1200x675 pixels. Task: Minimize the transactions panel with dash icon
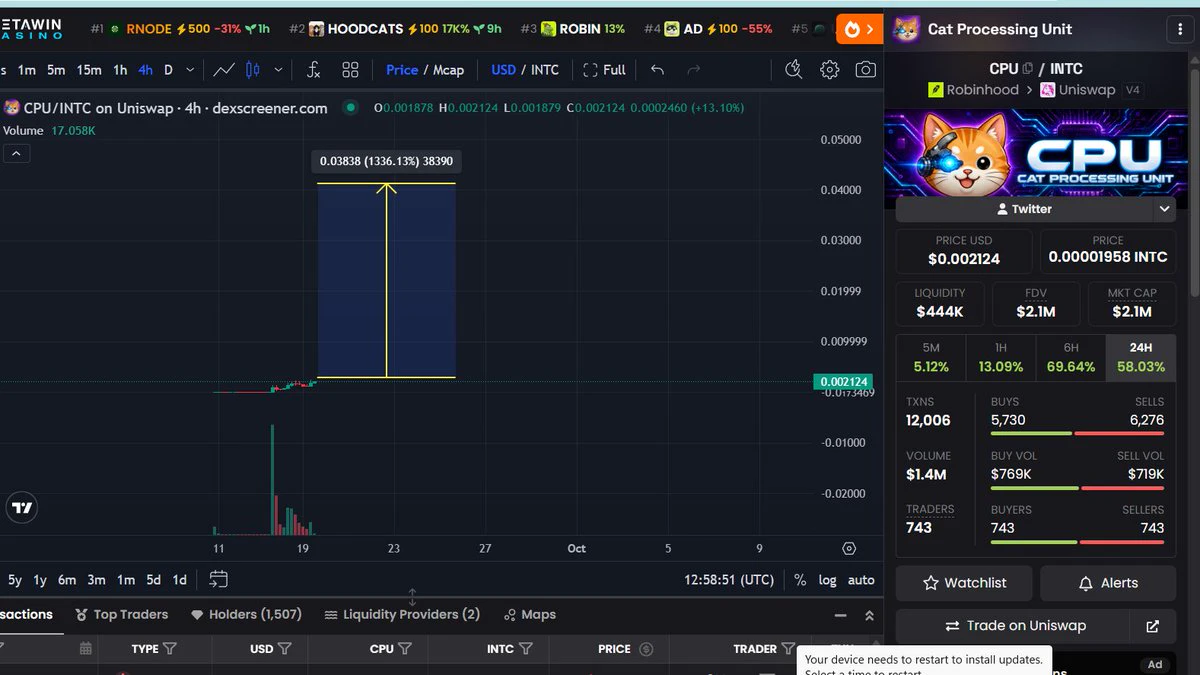pyautogui.click(x=840, y=616)
